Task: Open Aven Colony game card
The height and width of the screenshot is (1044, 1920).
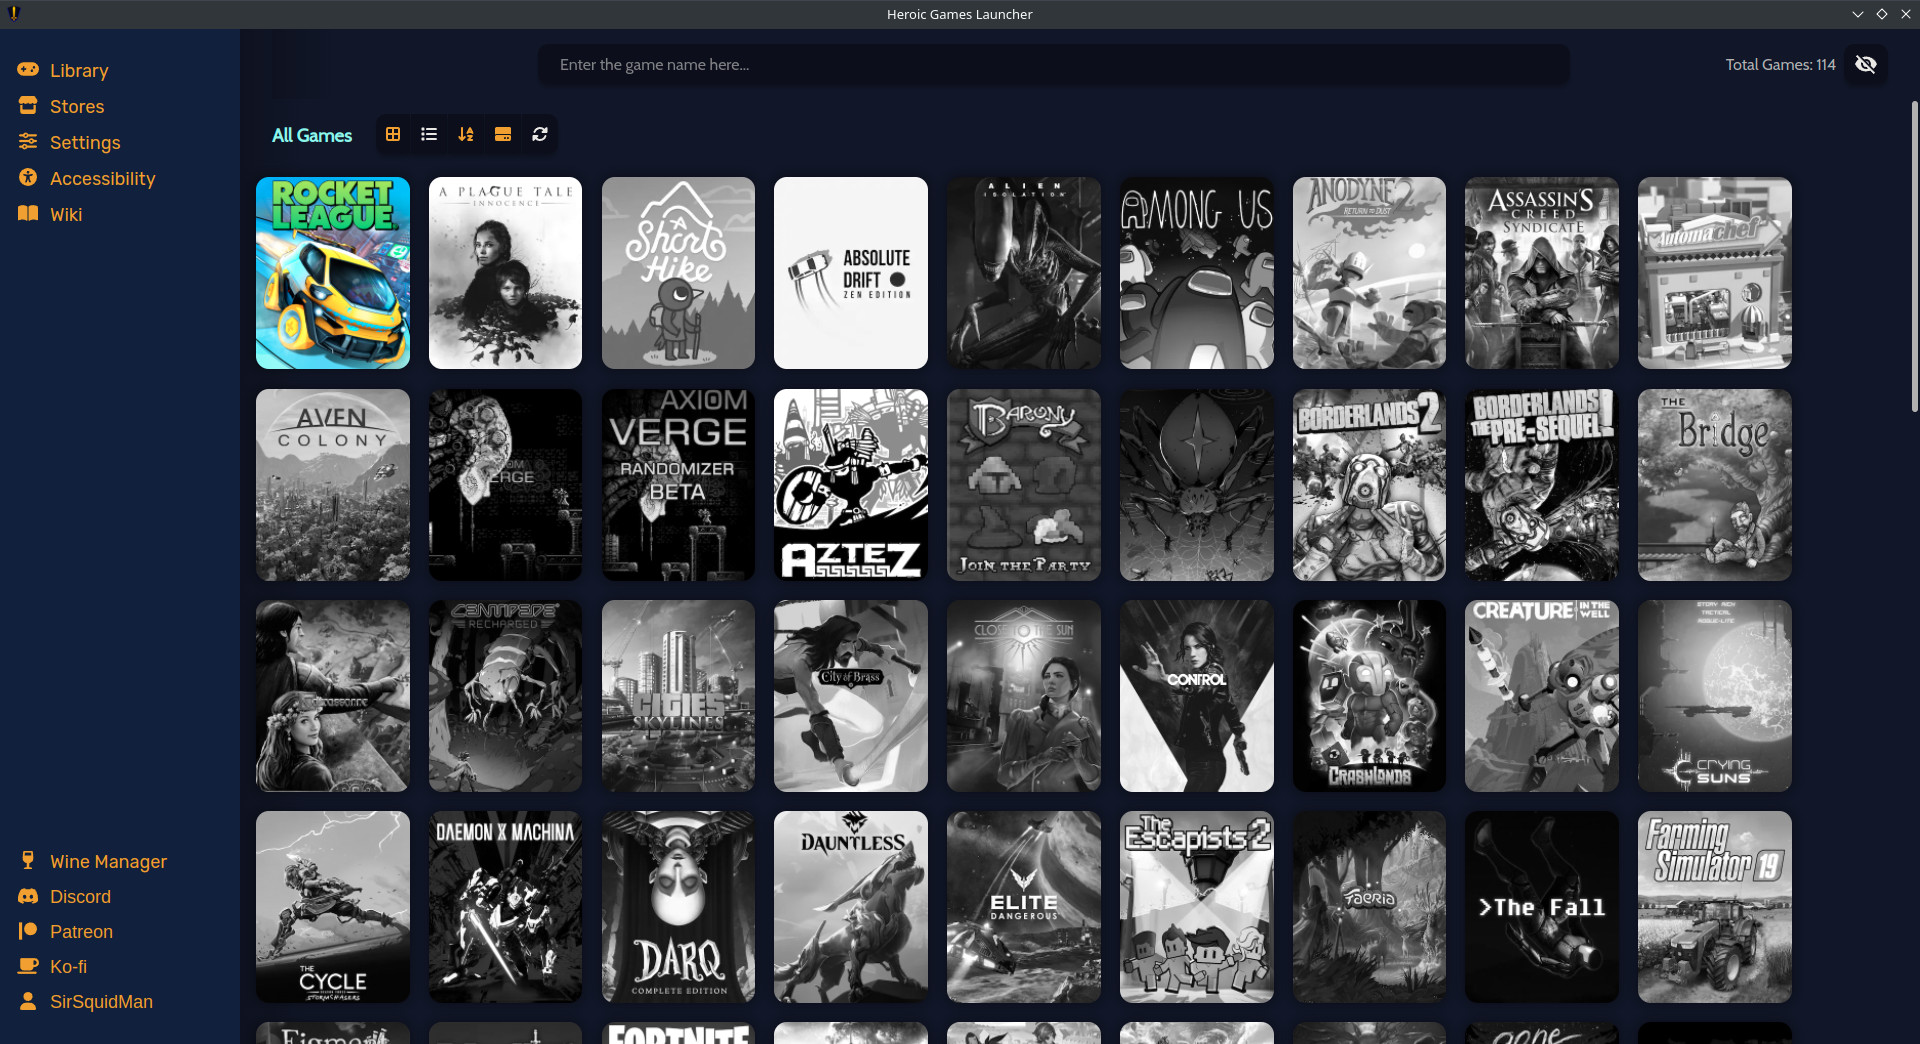Action: tap(333, 485)
